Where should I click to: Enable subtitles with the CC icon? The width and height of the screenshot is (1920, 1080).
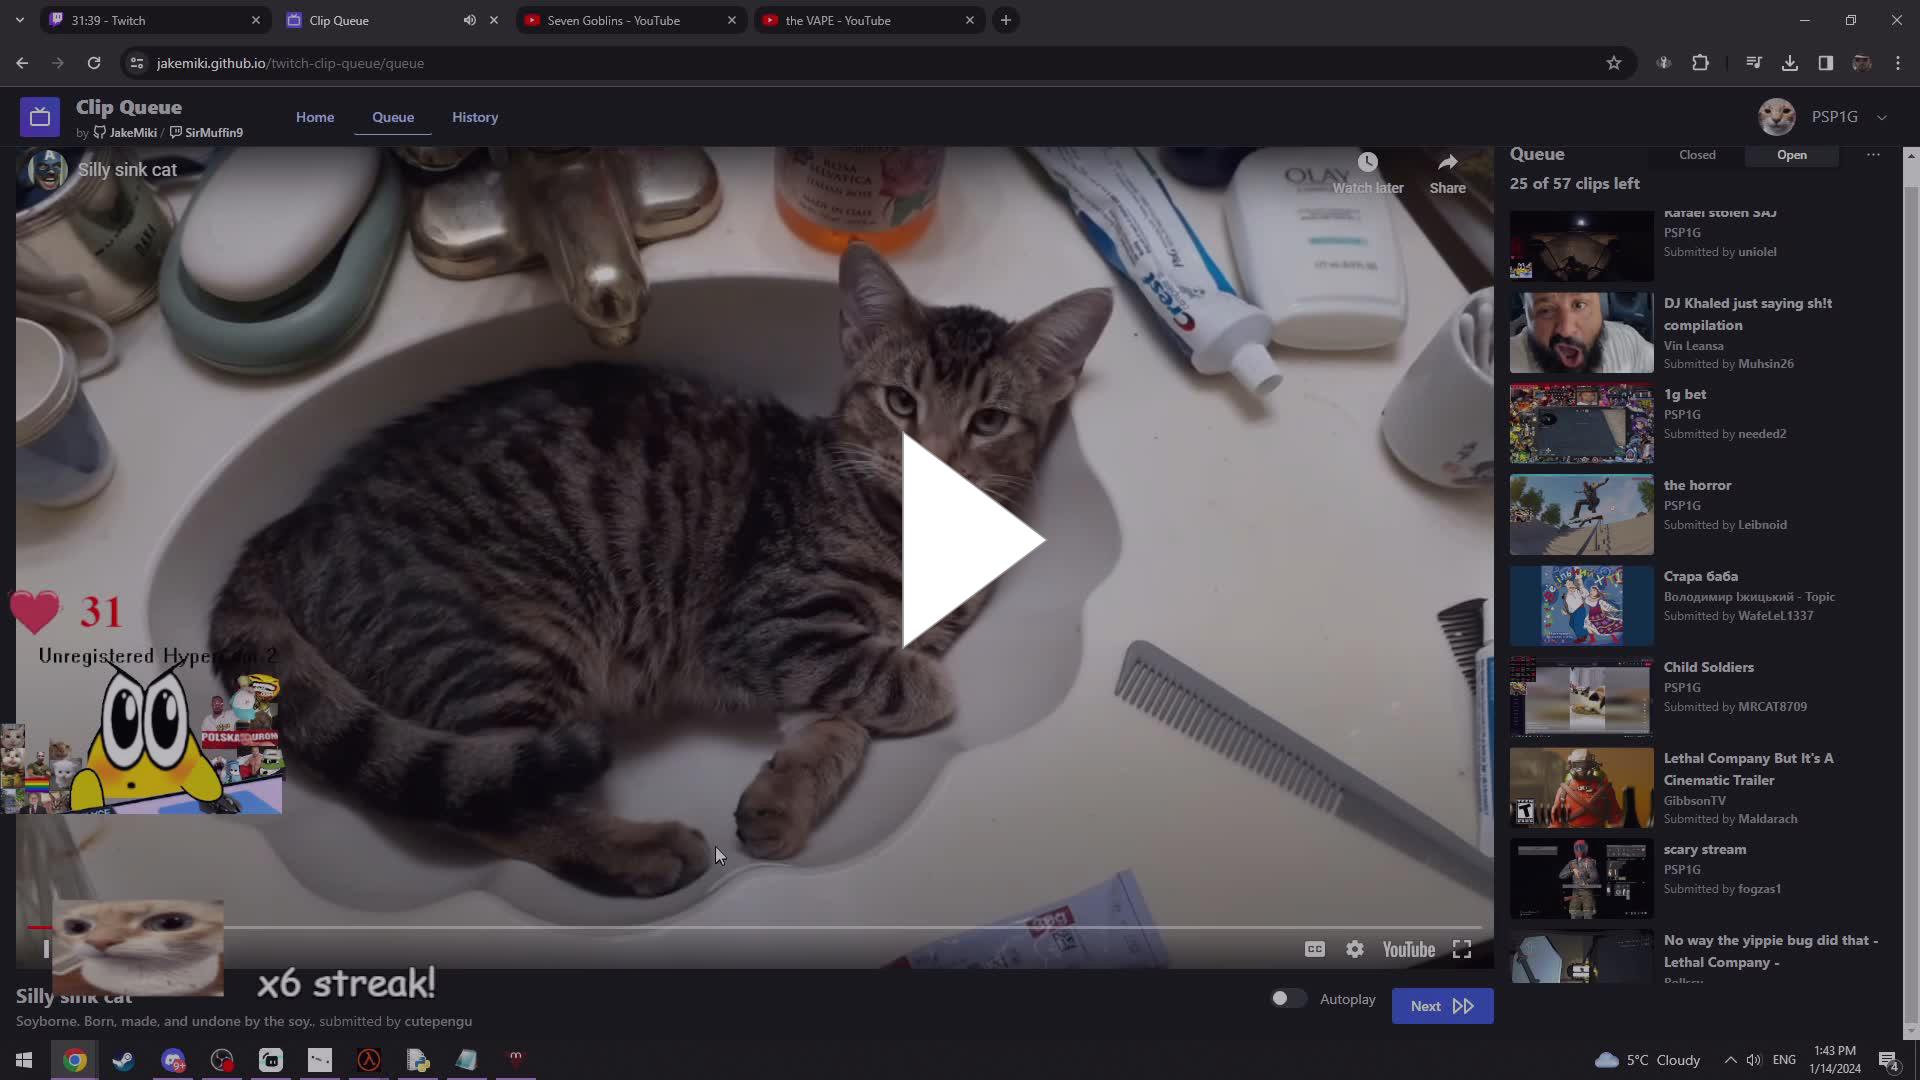coord(1314,948)
